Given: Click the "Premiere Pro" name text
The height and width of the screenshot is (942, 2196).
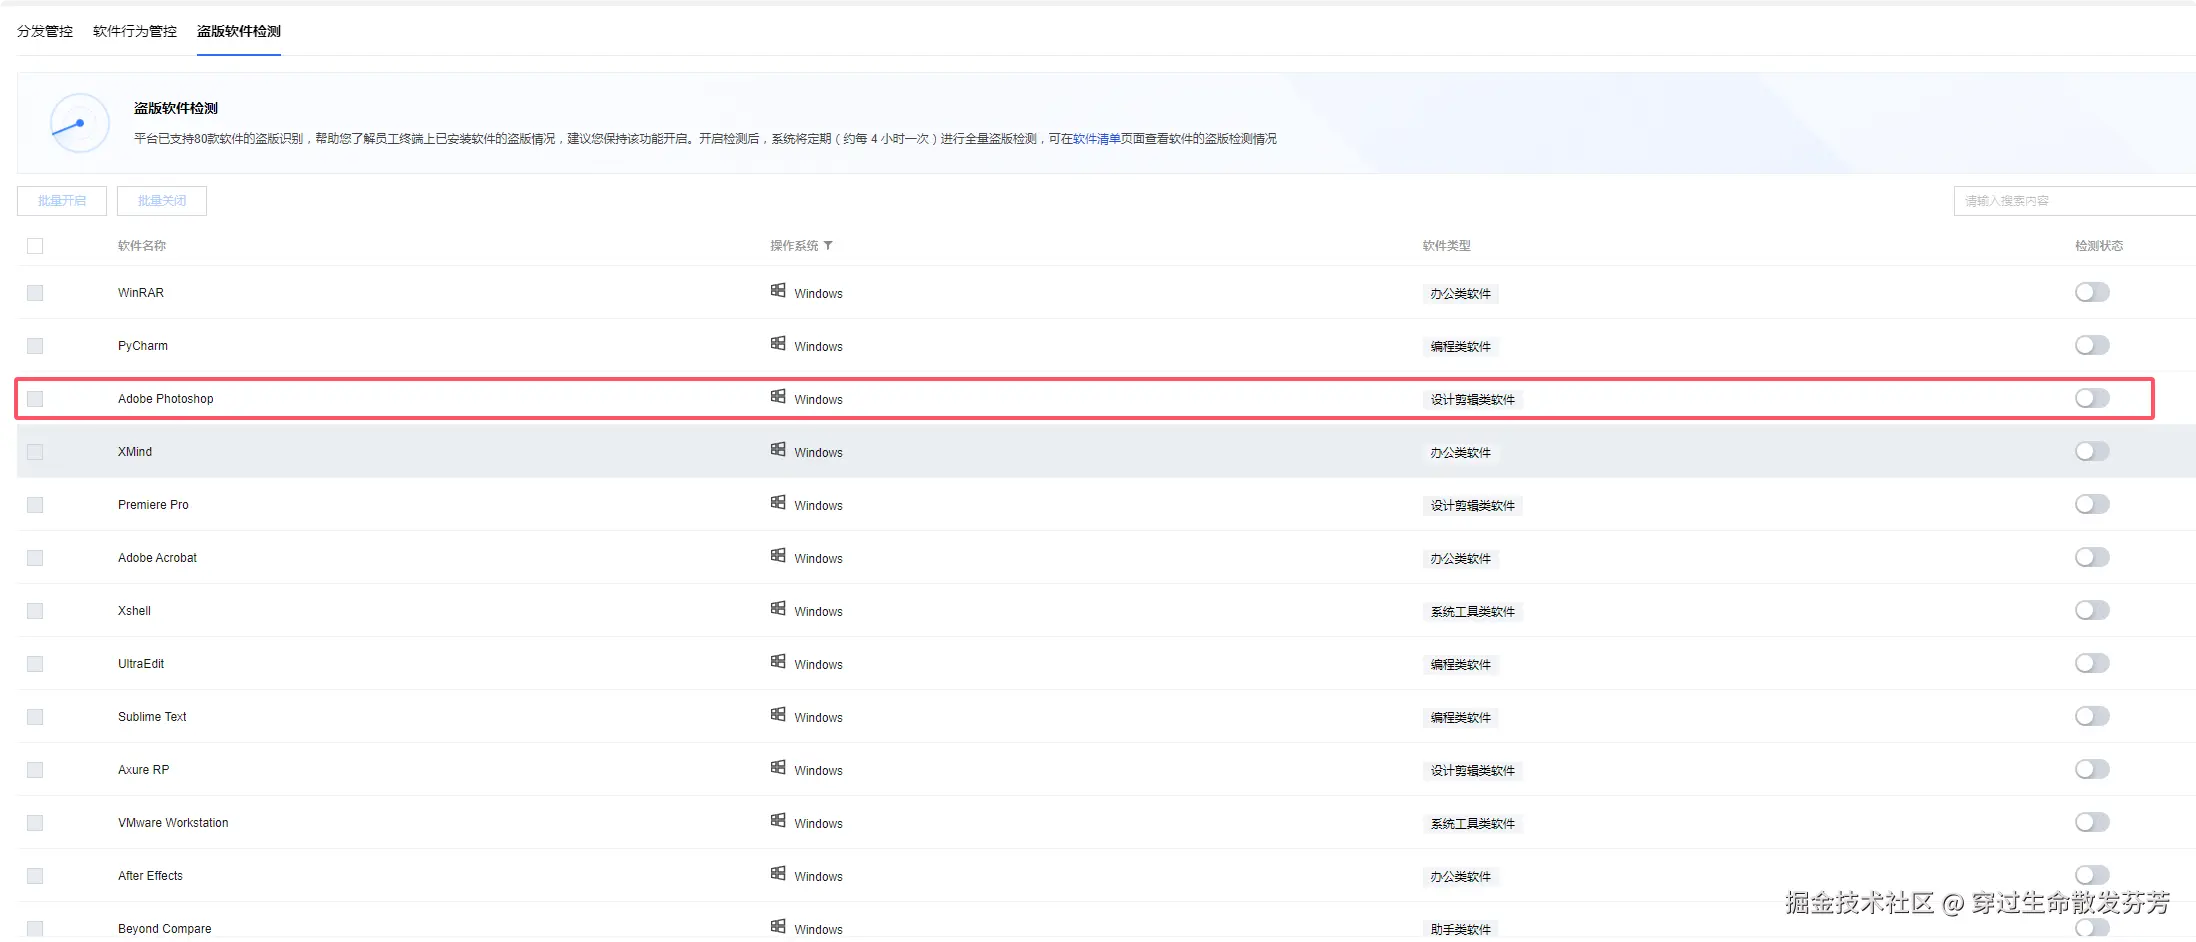Looking at the screenshot, I should tap(153, 505).
